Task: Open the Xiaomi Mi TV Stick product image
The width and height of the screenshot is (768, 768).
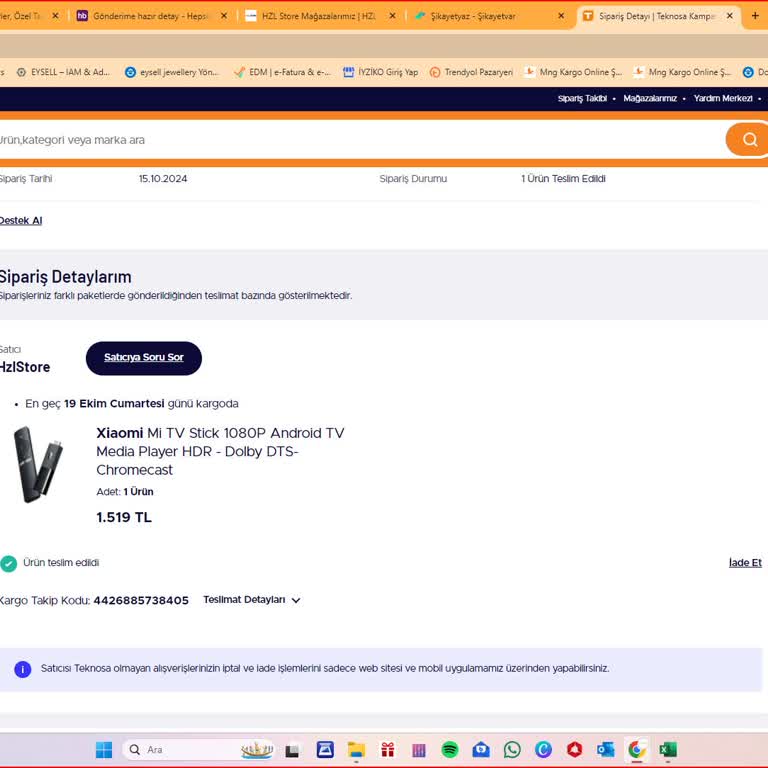Action: pyautogui.click(x=38, y=464)
